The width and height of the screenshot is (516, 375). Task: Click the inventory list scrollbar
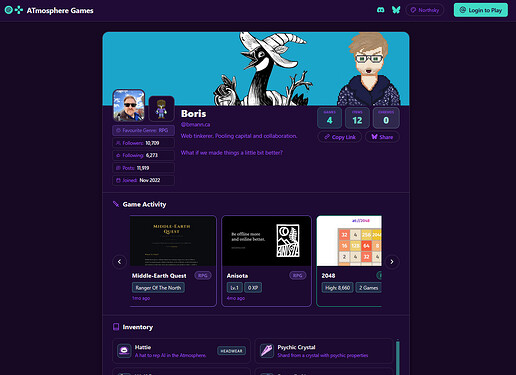click(397, 357)
